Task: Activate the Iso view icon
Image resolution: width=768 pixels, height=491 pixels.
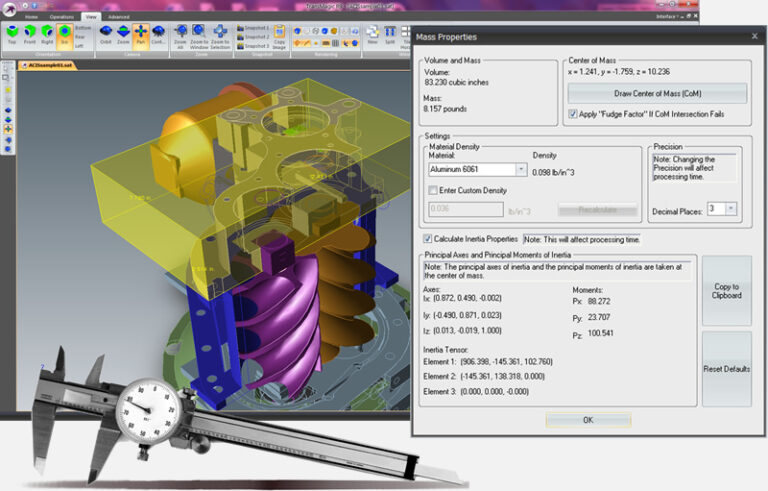Action: [x=64, y=35]
